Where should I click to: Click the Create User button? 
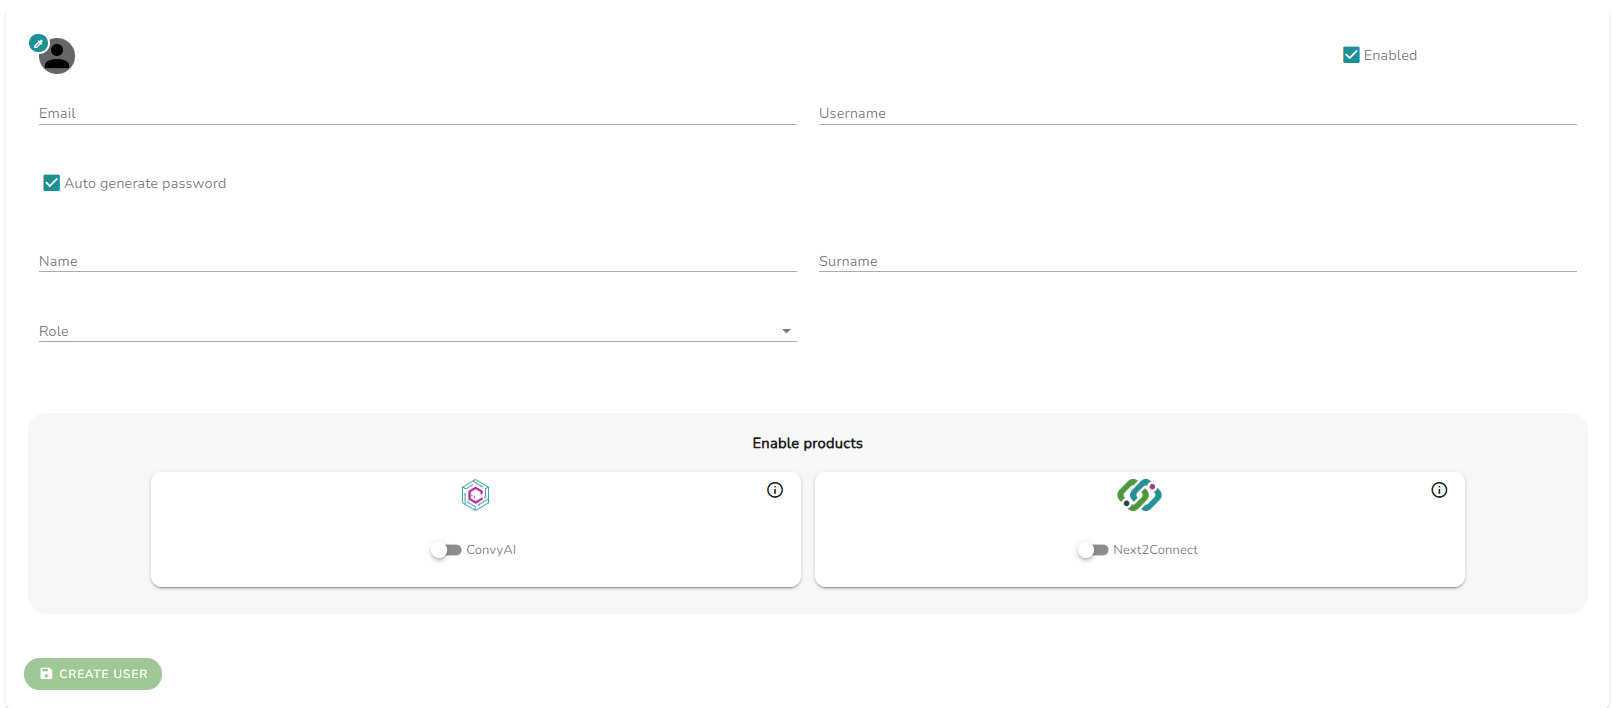(x=93, y=674)
